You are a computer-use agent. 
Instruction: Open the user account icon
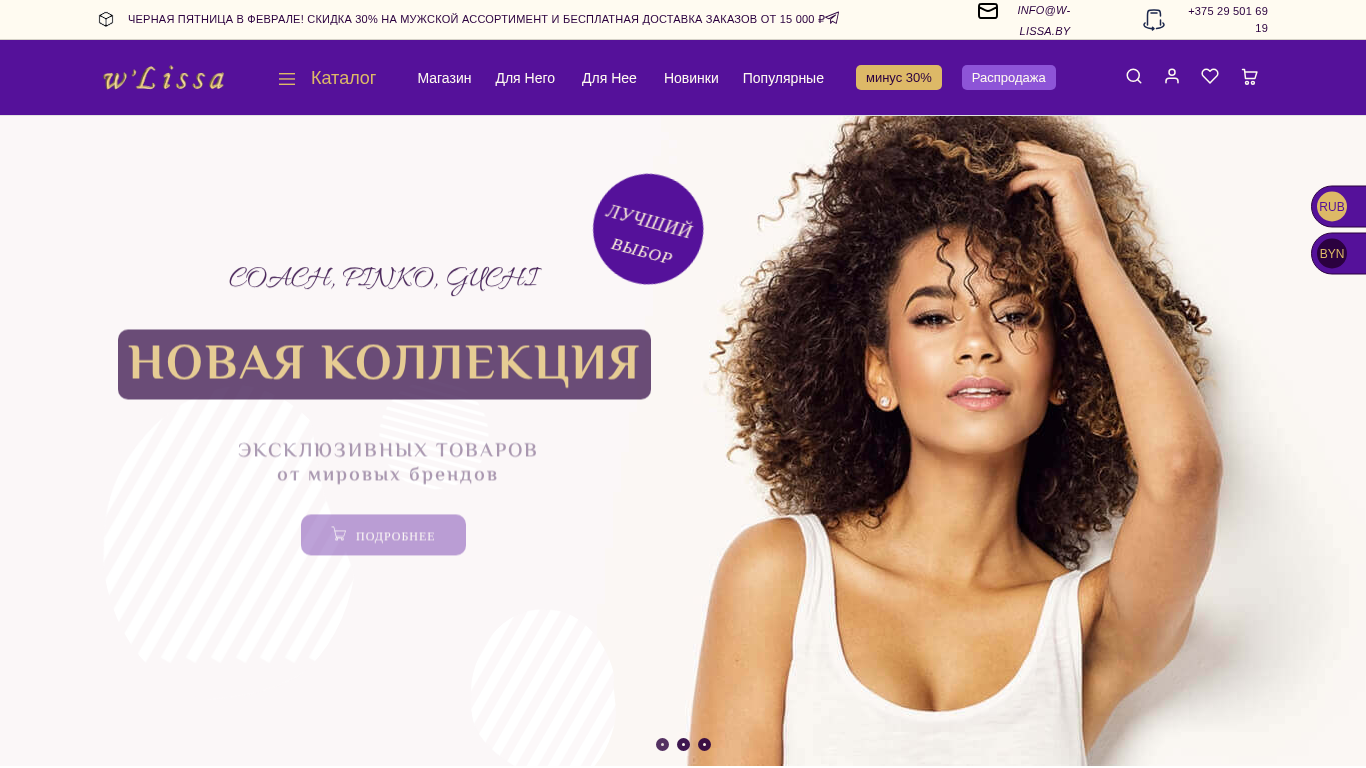(x=1172, y=76)
